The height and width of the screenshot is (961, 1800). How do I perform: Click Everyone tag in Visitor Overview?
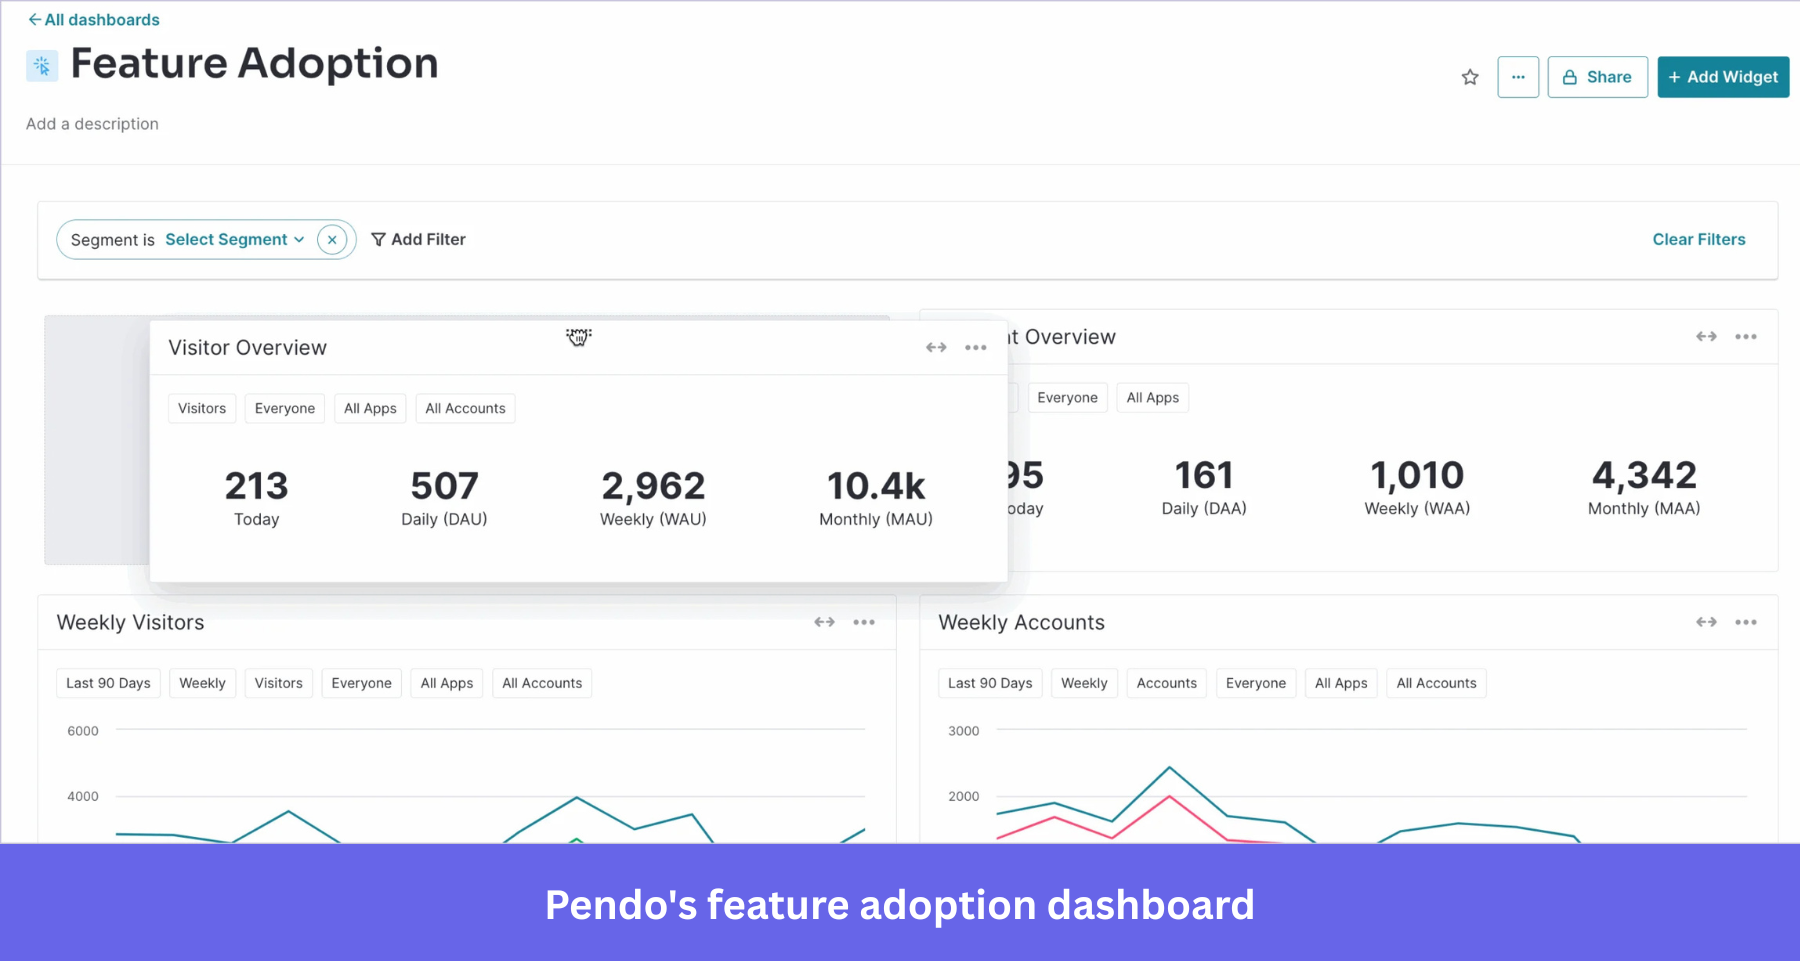tap(285, 408)
